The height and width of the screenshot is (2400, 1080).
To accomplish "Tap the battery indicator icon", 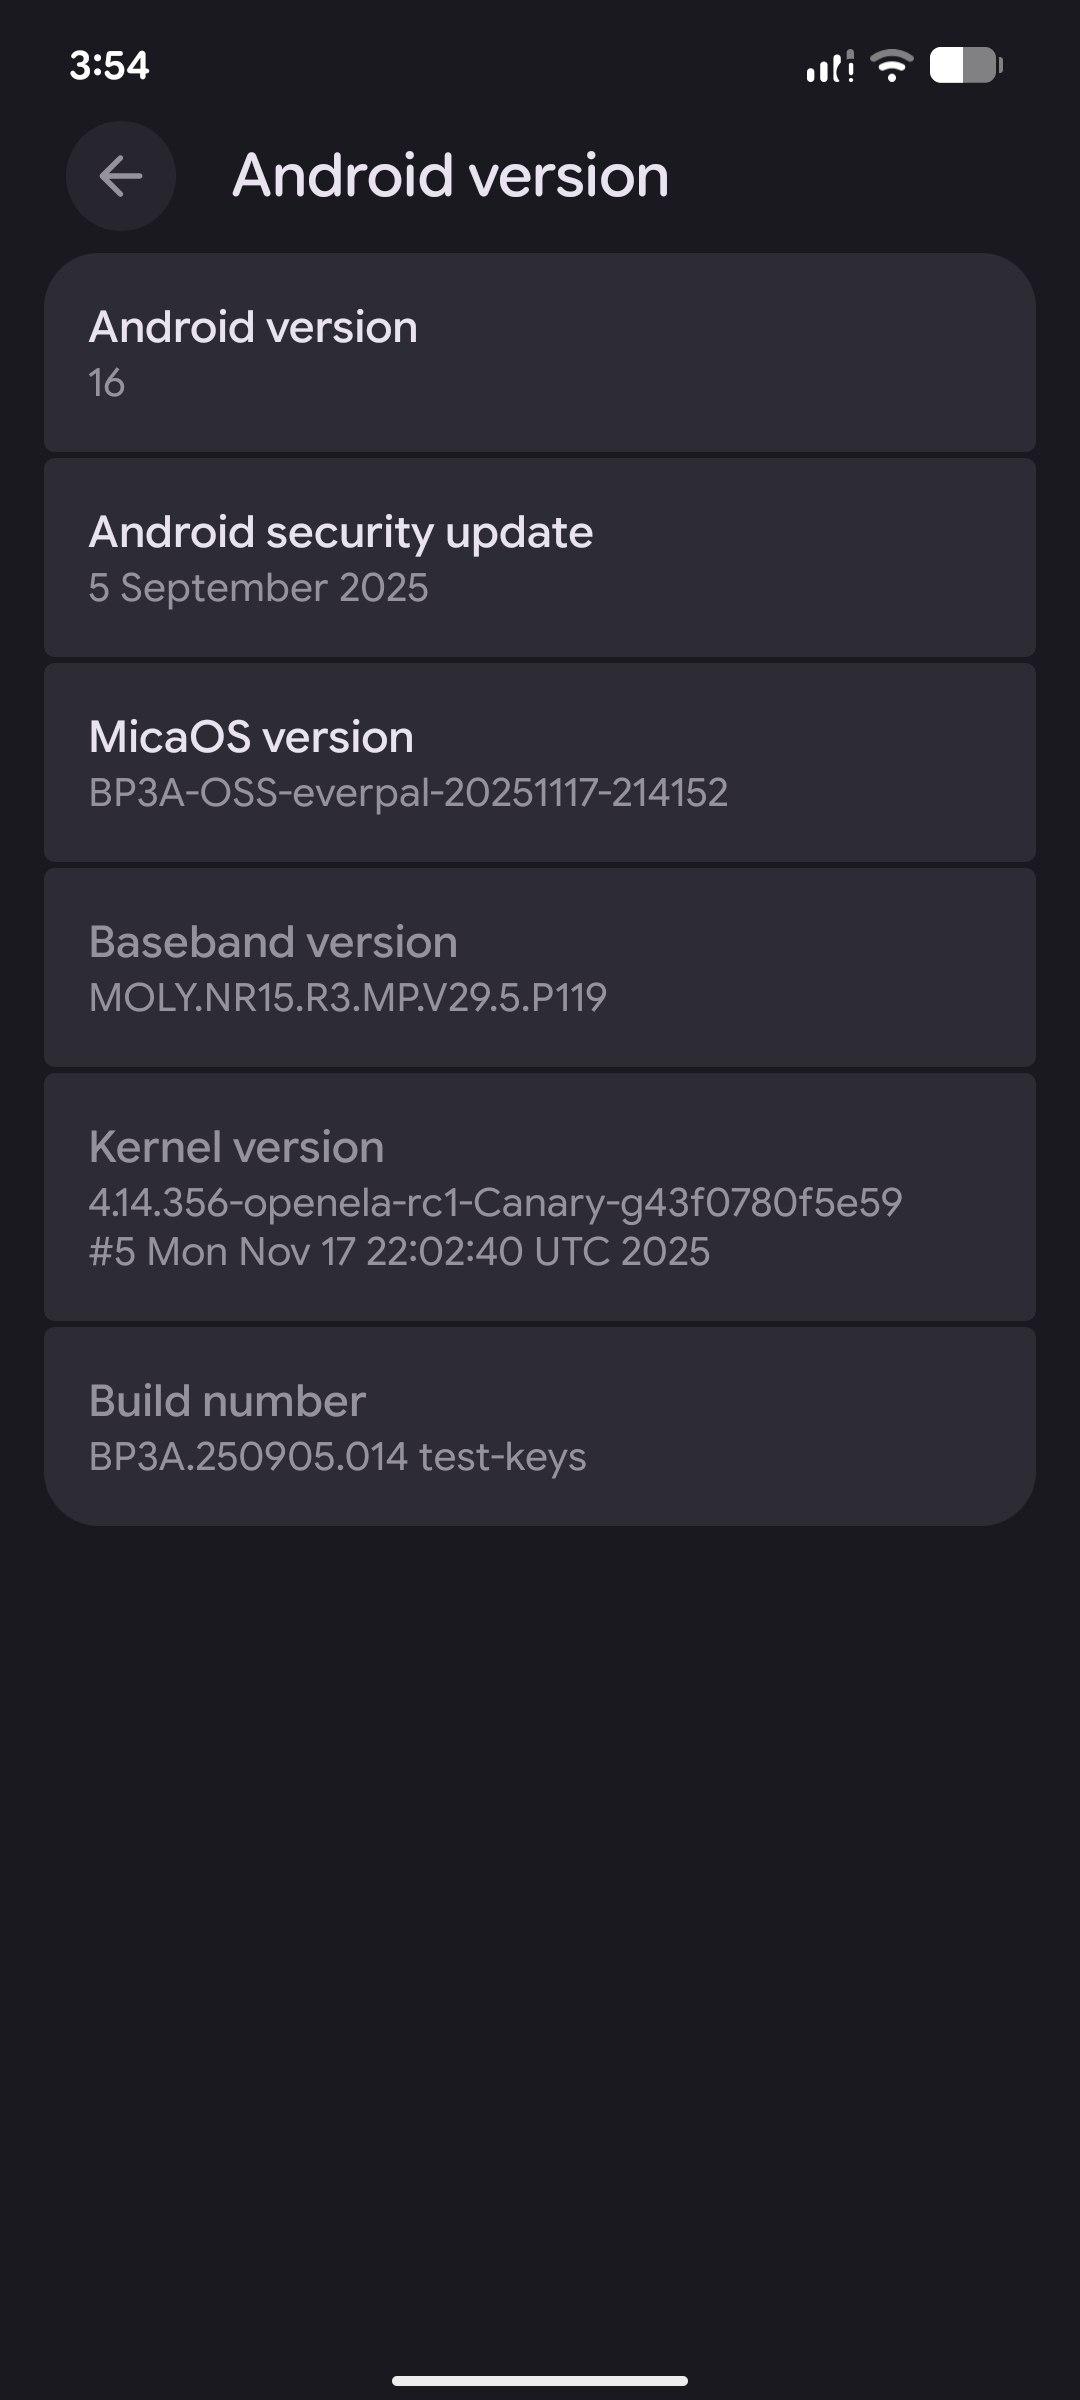I will click(x=966, y=66).
